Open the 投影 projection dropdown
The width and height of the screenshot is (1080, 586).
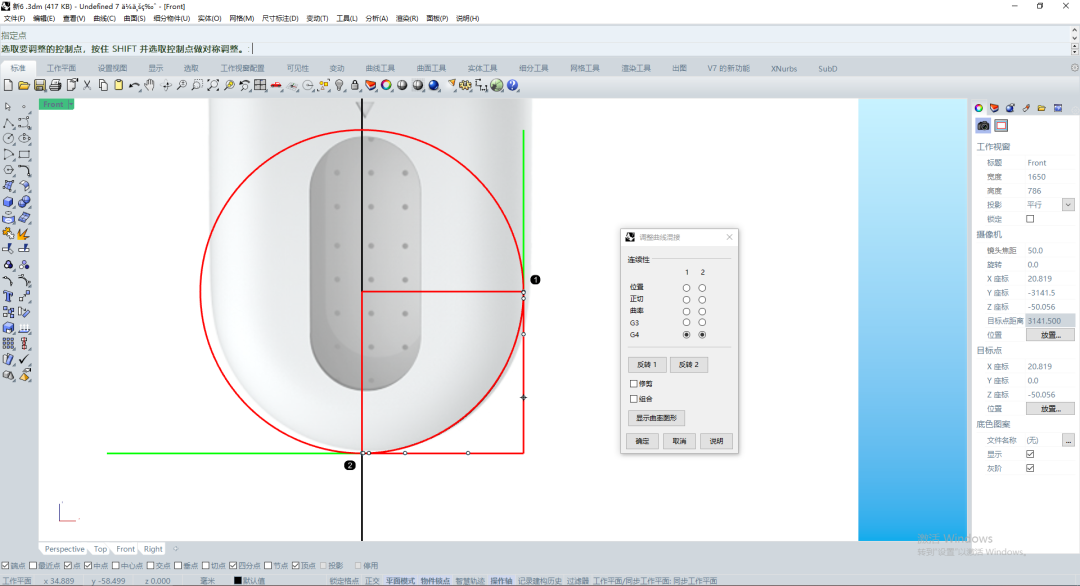(x=1068, y=204)
